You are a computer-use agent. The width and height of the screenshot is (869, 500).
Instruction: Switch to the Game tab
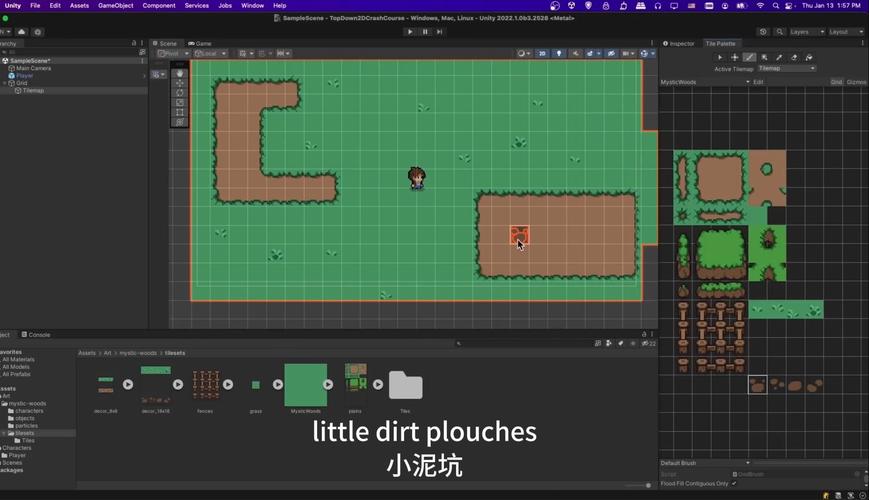(200, 43)
